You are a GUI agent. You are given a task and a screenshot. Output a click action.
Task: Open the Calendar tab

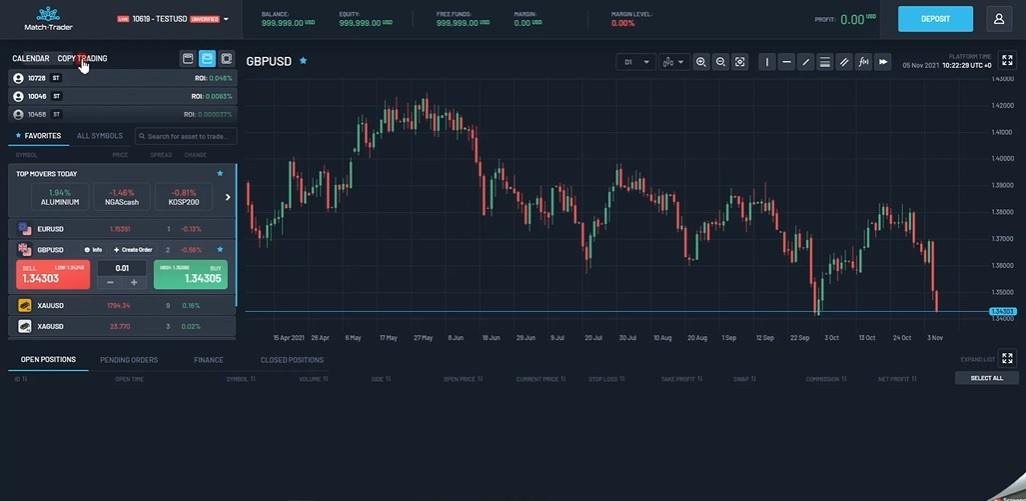pos(31,58)
